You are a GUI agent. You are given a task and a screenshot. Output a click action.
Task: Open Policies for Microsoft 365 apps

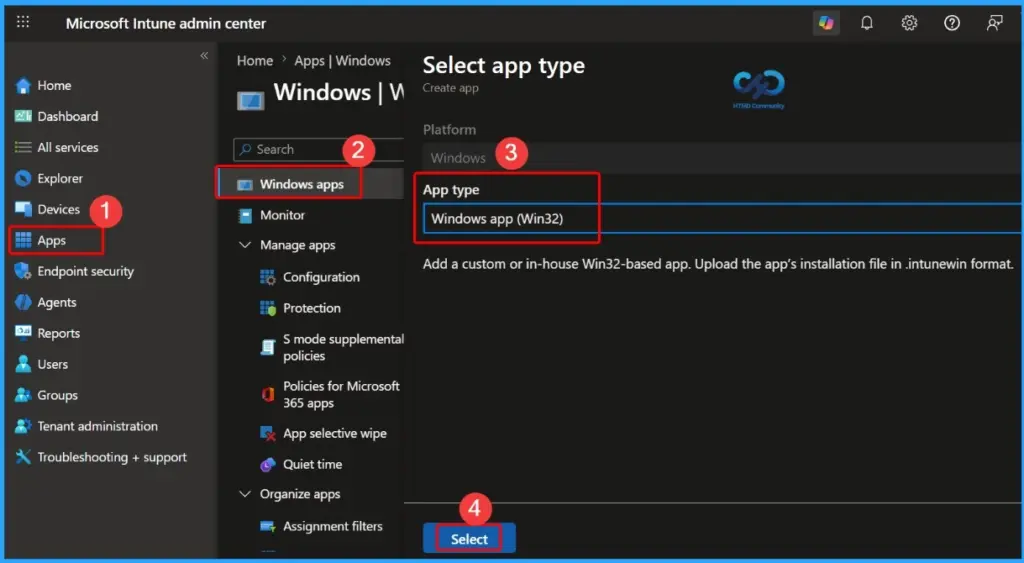(x=341, y=394)
